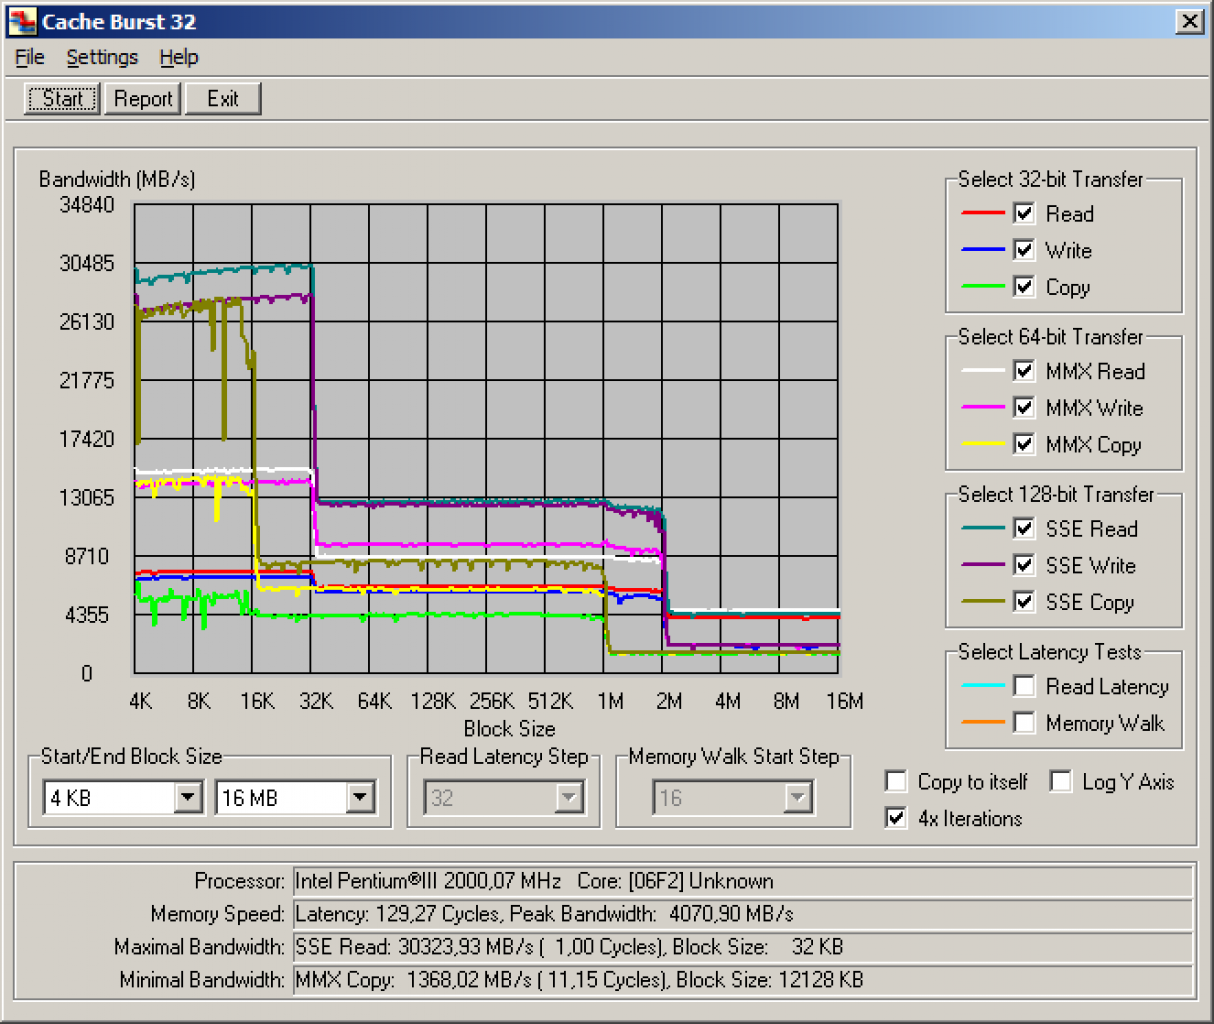Open the Settings menu
Screen dimensions: 1214x1024
point(102,57)
